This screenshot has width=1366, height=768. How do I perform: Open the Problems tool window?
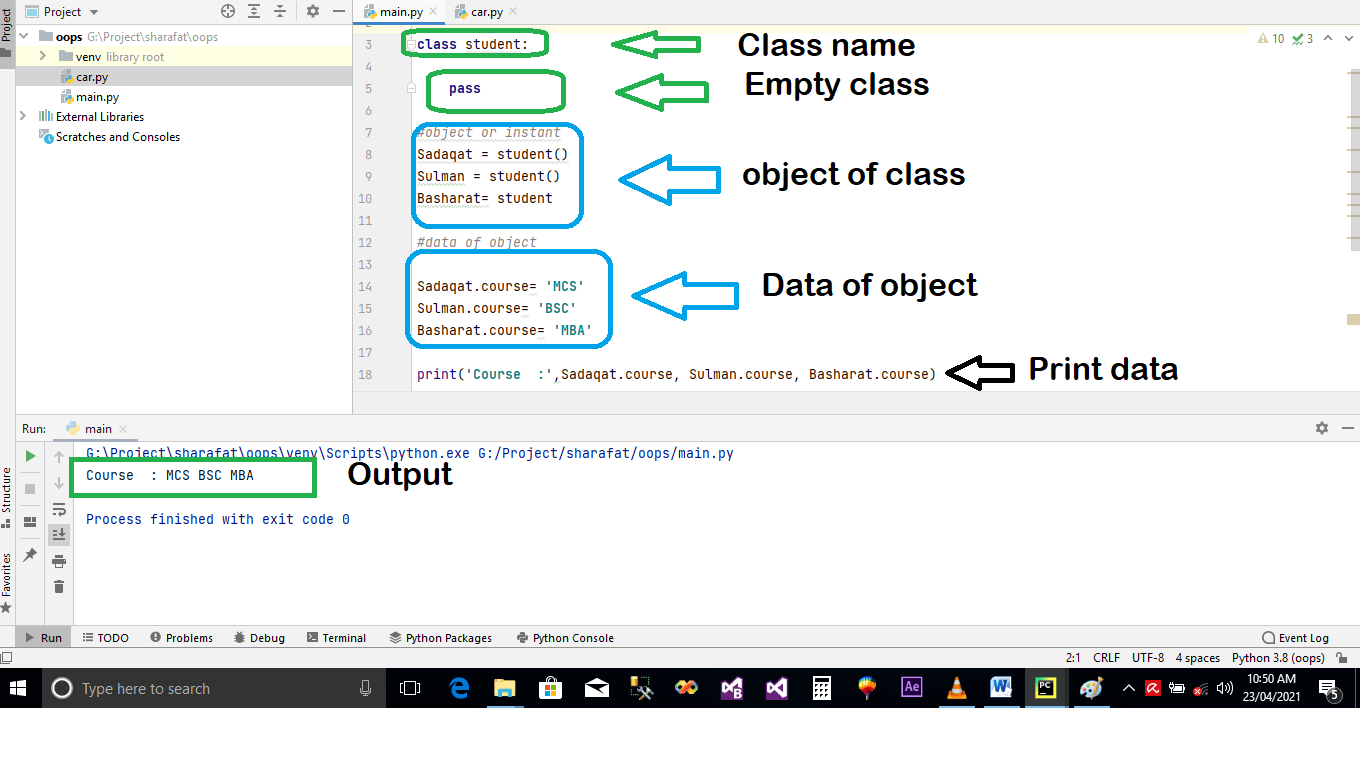182,637
